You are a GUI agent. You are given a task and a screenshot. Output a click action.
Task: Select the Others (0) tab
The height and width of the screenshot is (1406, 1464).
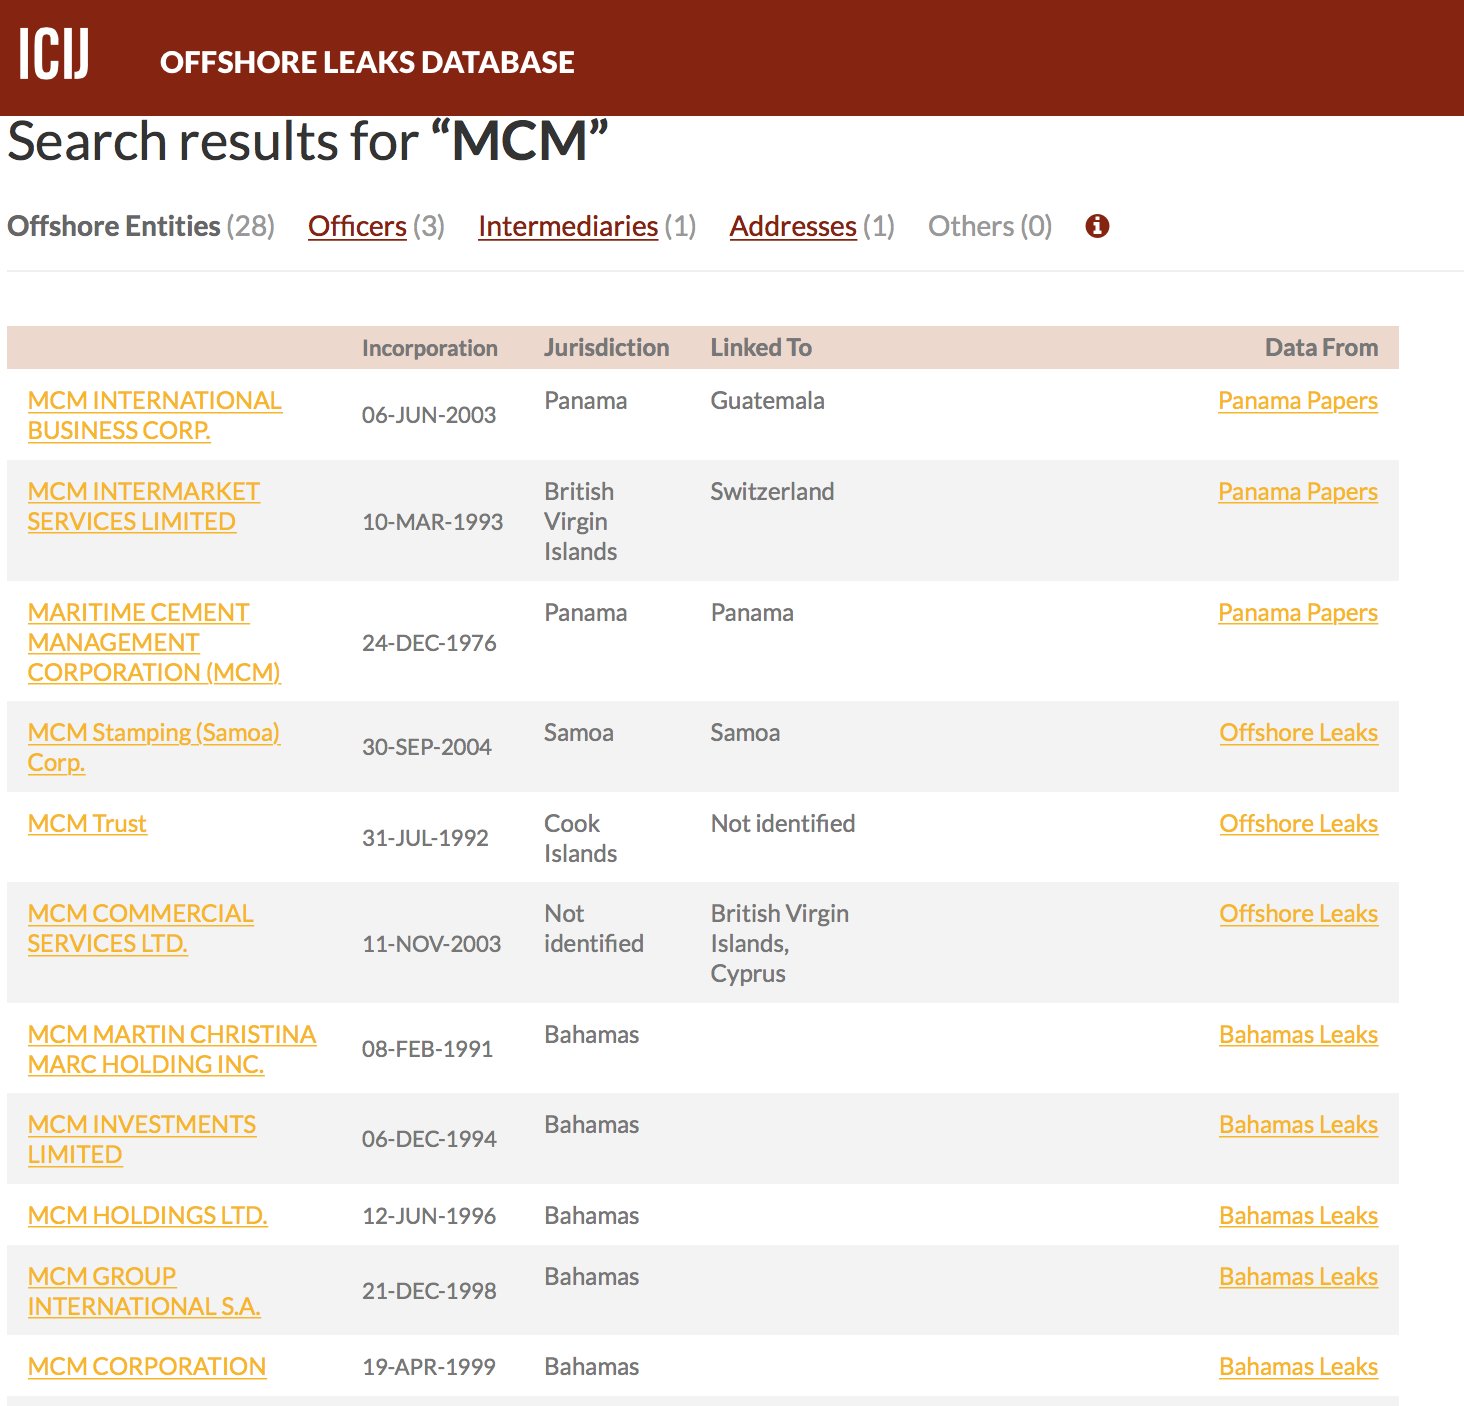[x=990, y=226]
